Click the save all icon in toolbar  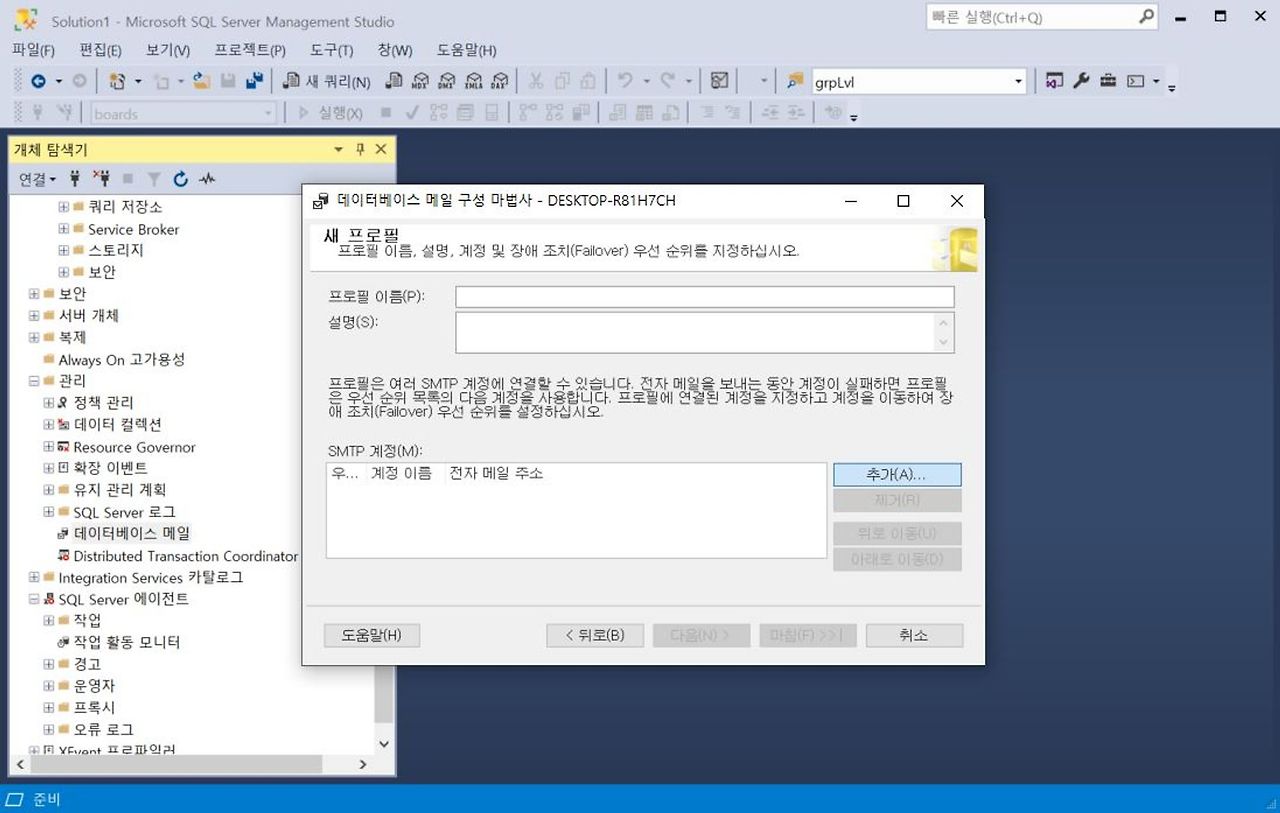click(x=253, y=81)
